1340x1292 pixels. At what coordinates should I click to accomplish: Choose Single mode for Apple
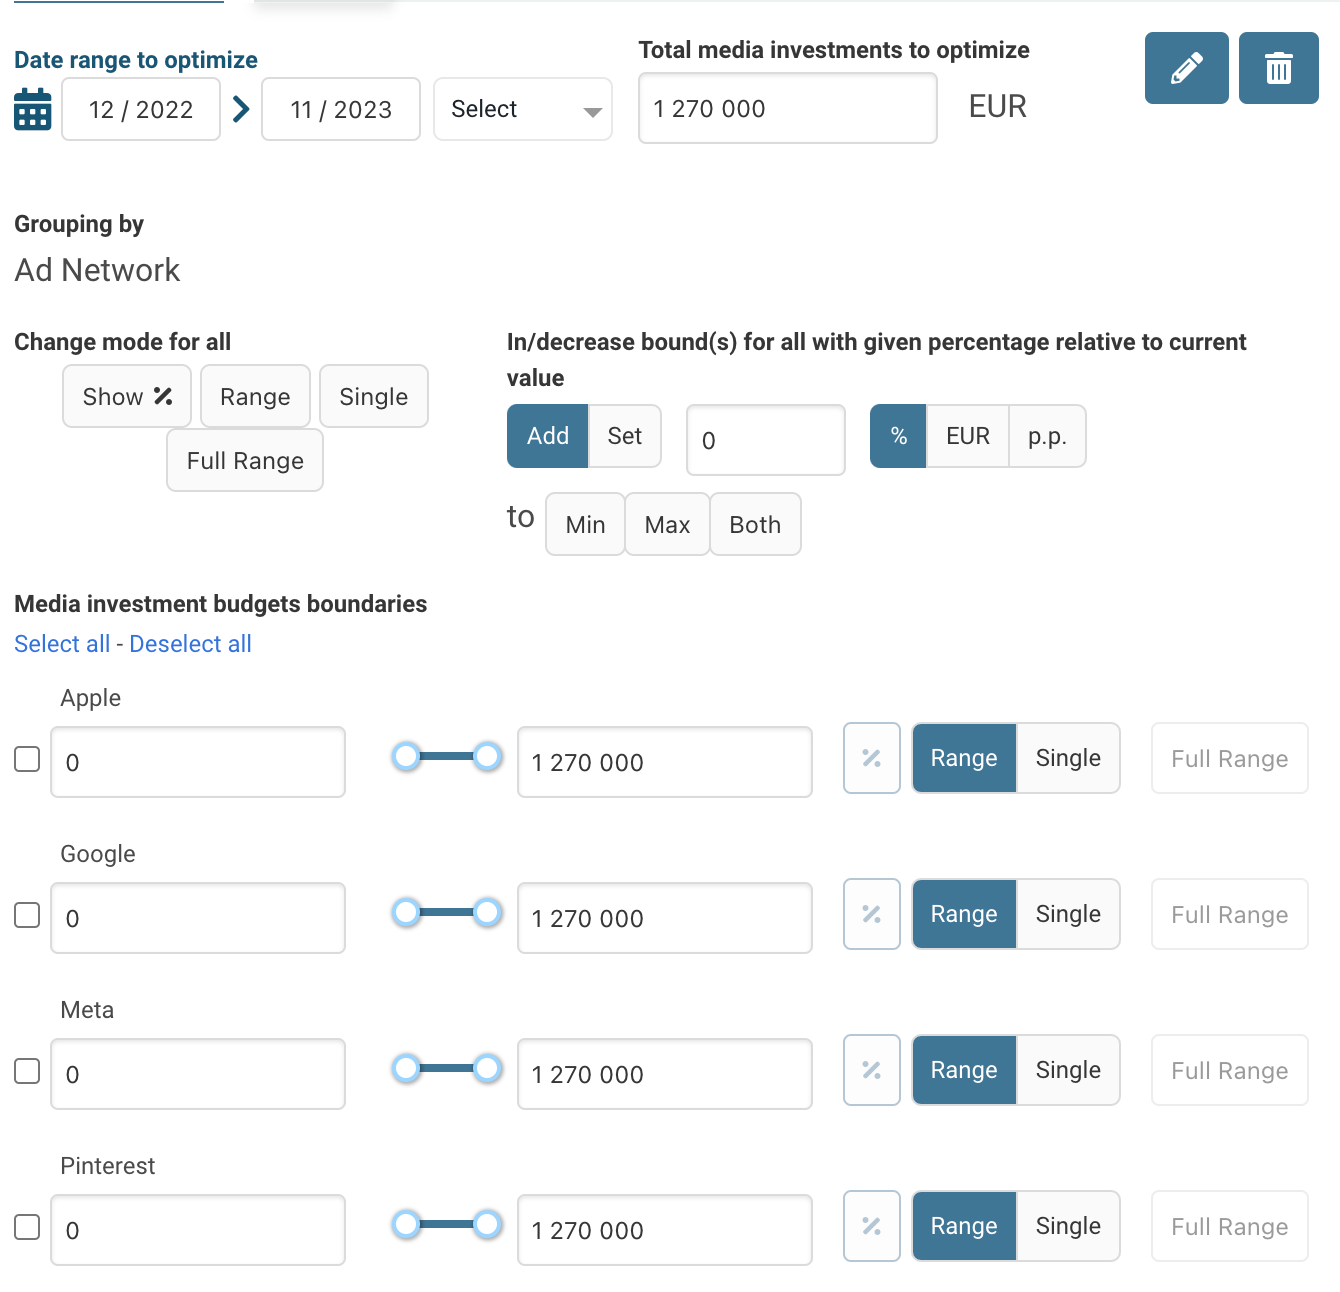[1068, 758]
